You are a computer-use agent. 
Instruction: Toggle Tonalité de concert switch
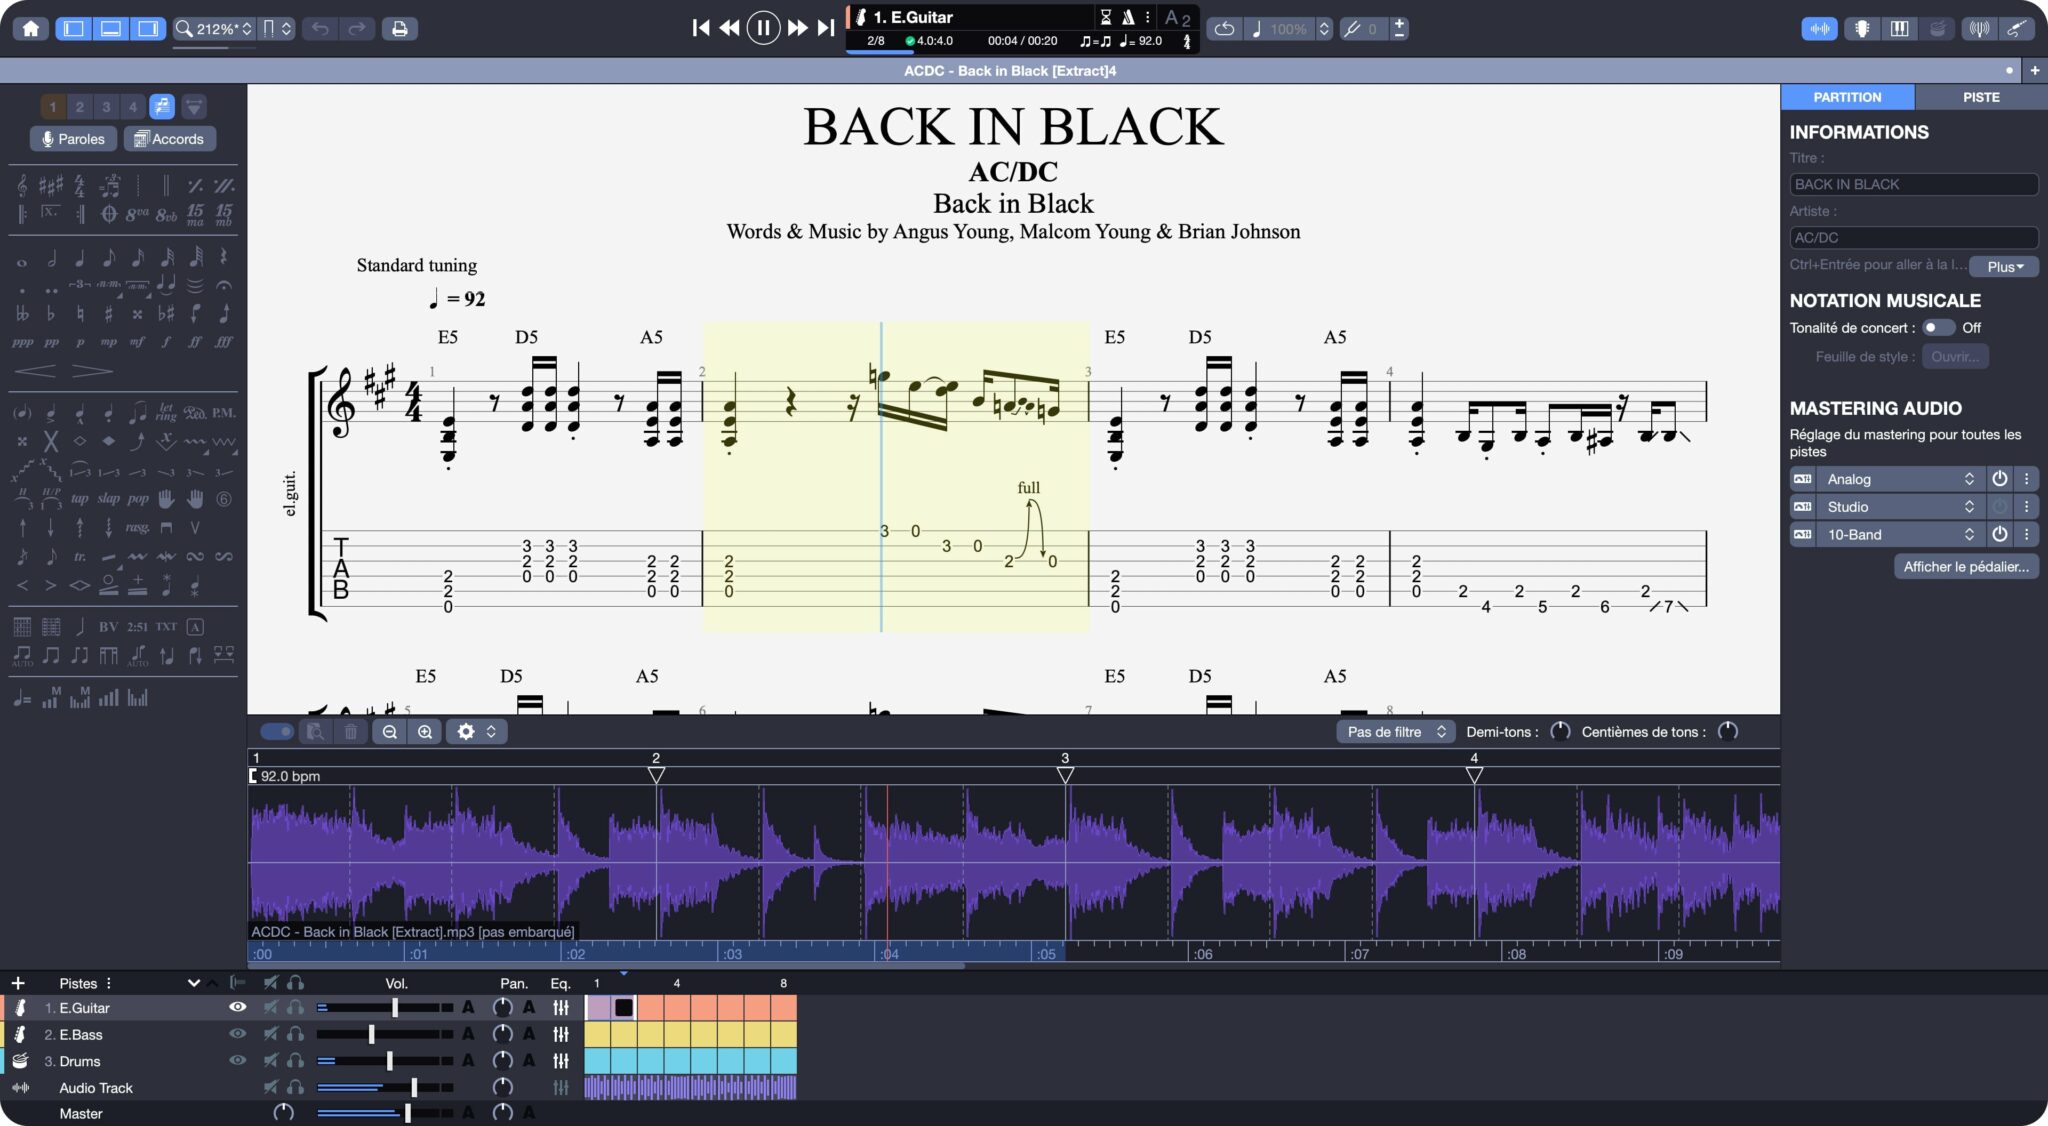1937,327
